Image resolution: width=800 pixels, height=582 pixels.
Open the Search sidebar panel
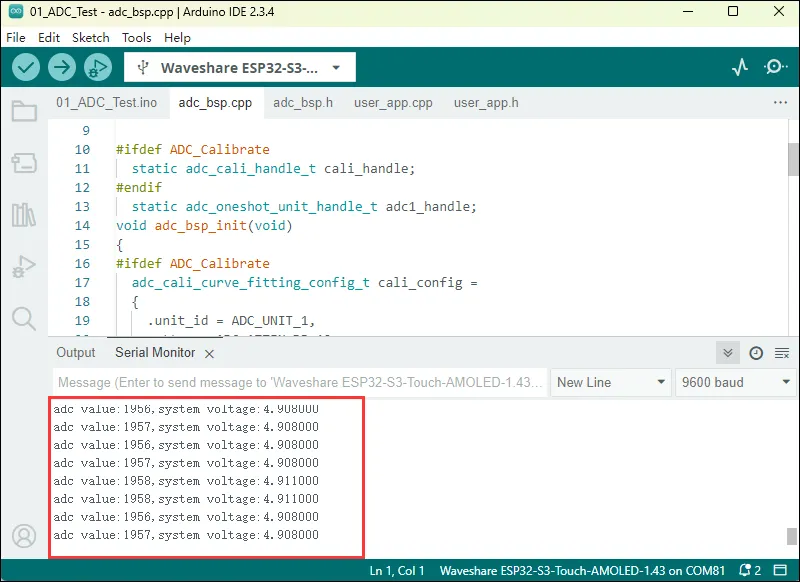point(23,318)
